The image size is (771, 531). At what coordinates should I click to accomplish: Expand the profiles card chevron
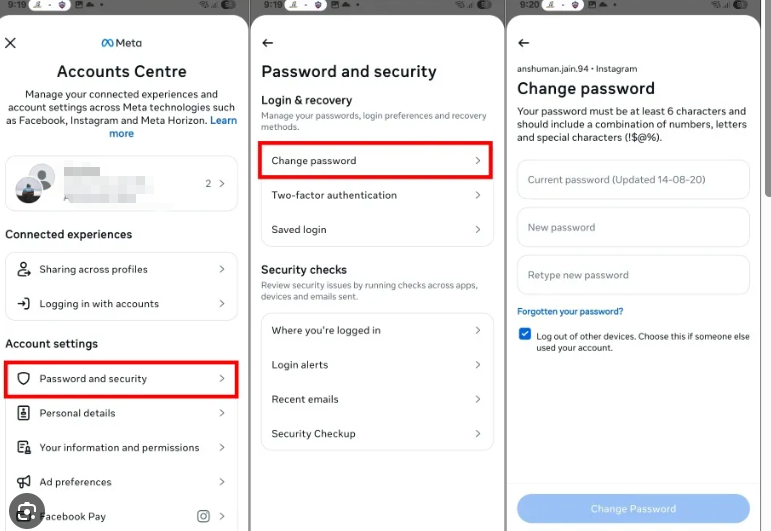(x=221, y=184)
